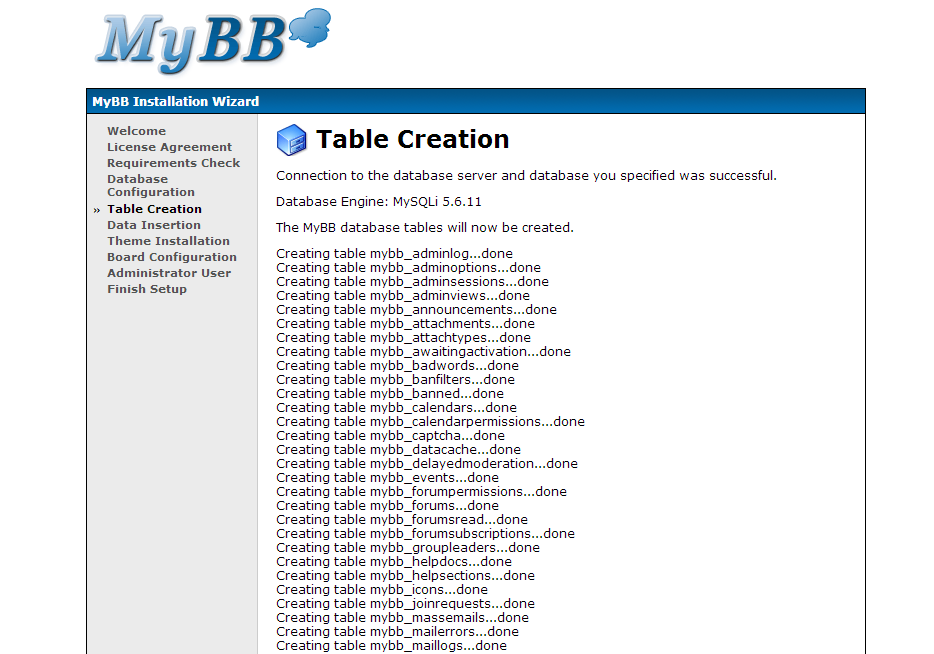Viewport: 934px width, 654px height.
Task: Click the mybb_forumpermissions table line
Action: (422, 492)
